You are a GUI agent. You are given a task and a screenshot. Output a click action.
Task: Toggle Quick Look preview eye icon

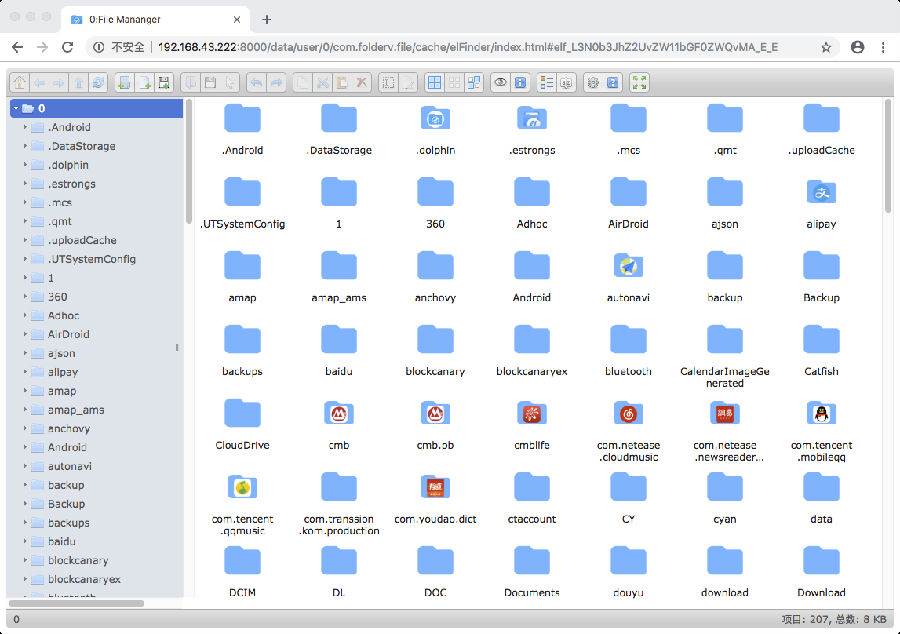501,83
